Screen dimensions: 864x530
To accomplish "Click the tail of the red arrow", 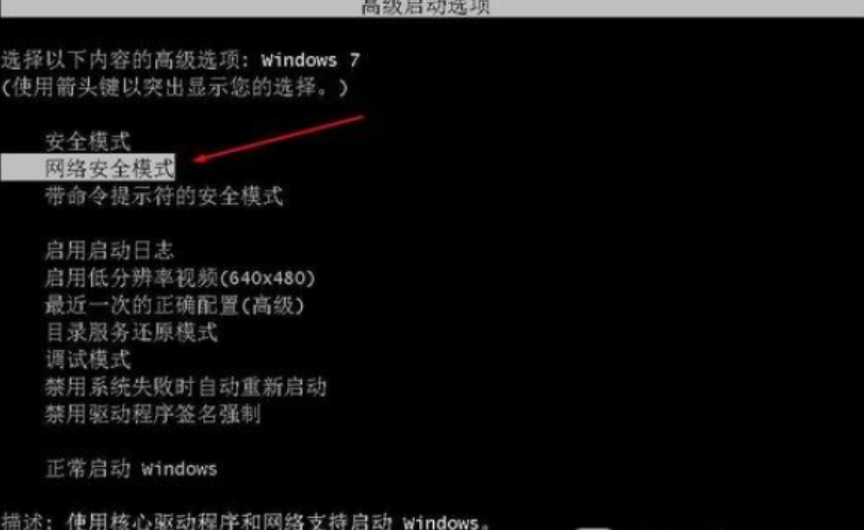I will point(359,117).
